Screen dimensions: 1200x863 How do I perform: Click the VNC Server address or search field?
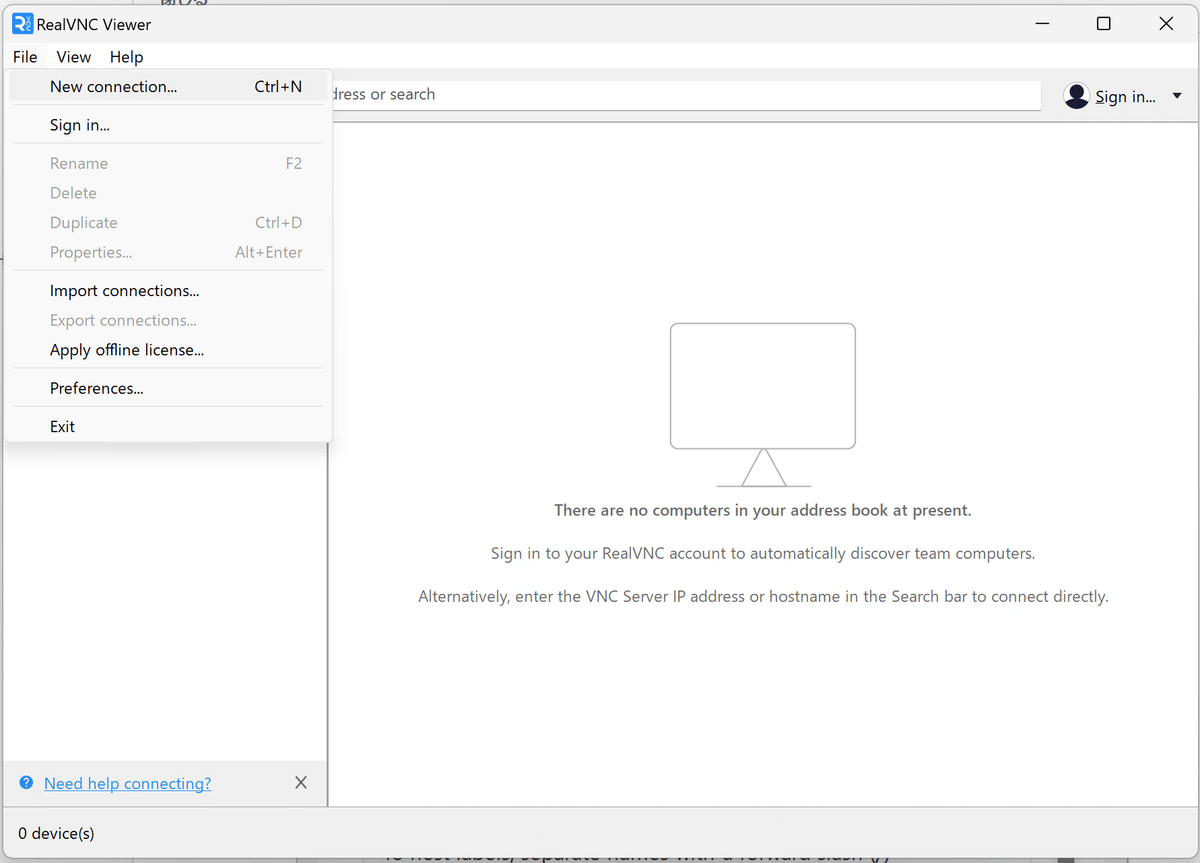[684, 95]
